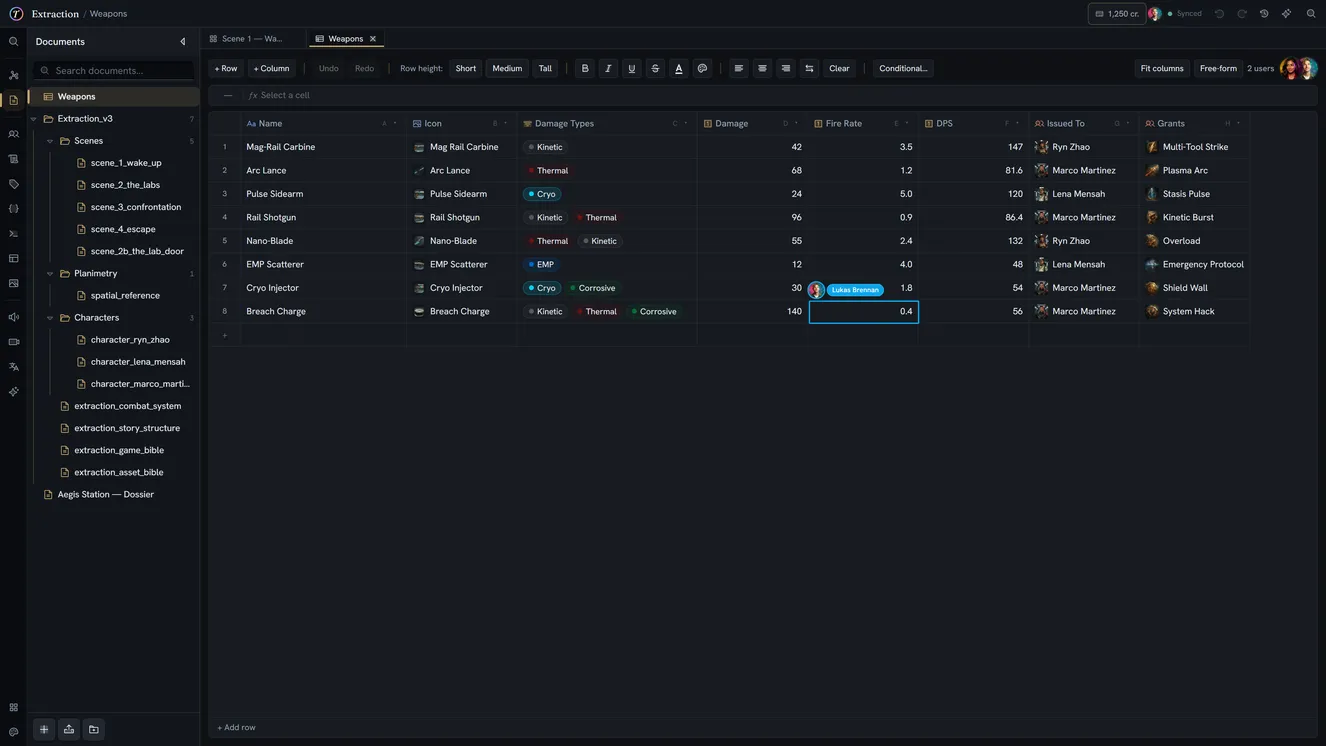The height and width of the screenshot is (746, 1326).
Task: Open Conditional formatting options
Action: [x=903, y=69]
